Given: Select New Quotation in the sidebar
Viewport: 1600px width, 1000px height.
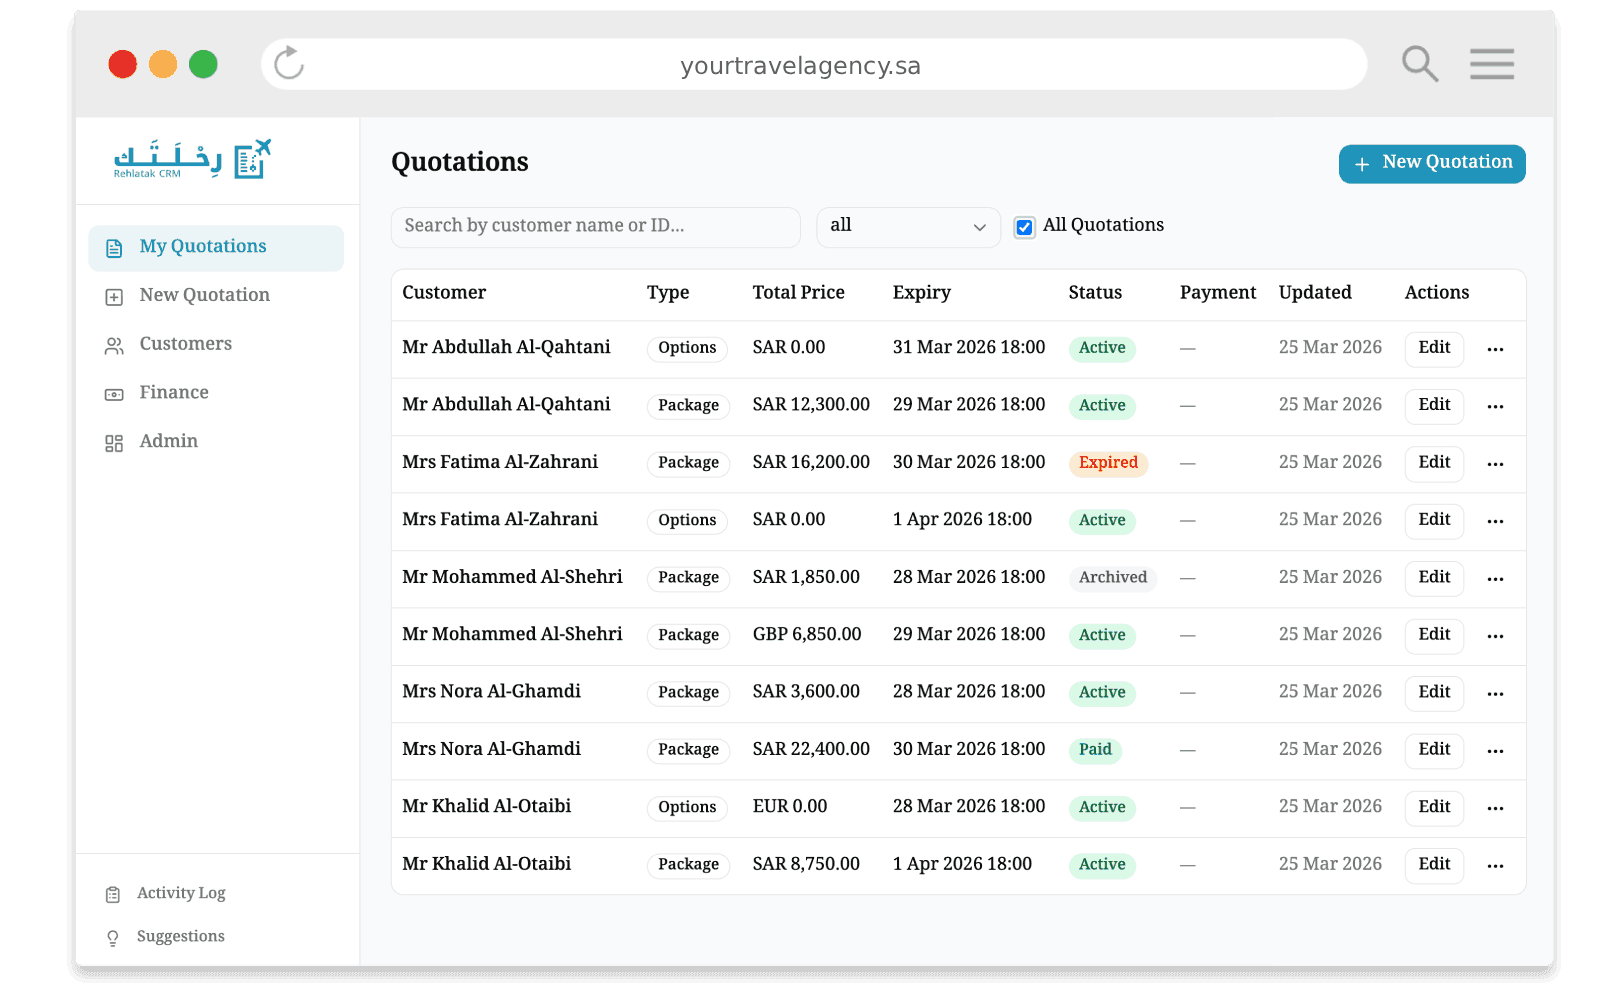Looking at the screenshot, I should 204,295.
